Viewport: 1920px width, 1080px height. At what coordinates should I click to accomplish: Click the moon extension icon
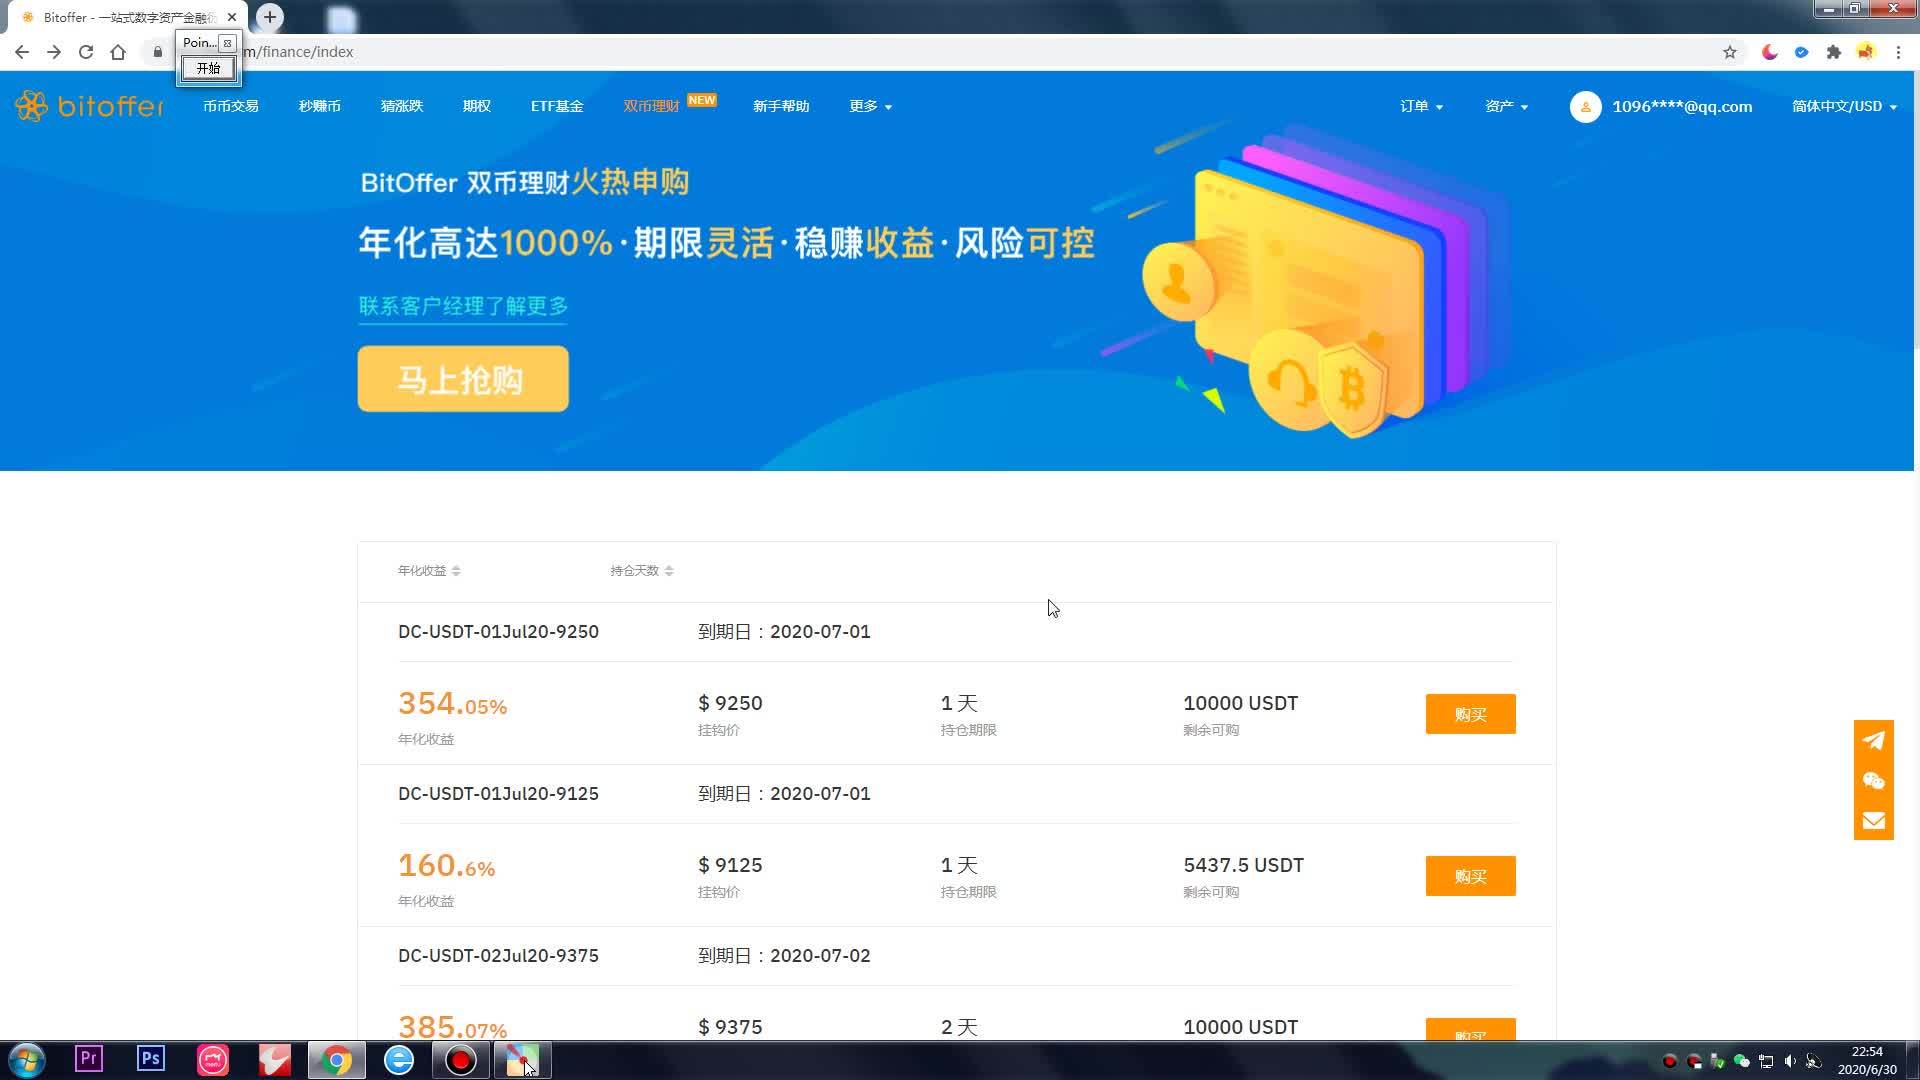point(1769,52)
